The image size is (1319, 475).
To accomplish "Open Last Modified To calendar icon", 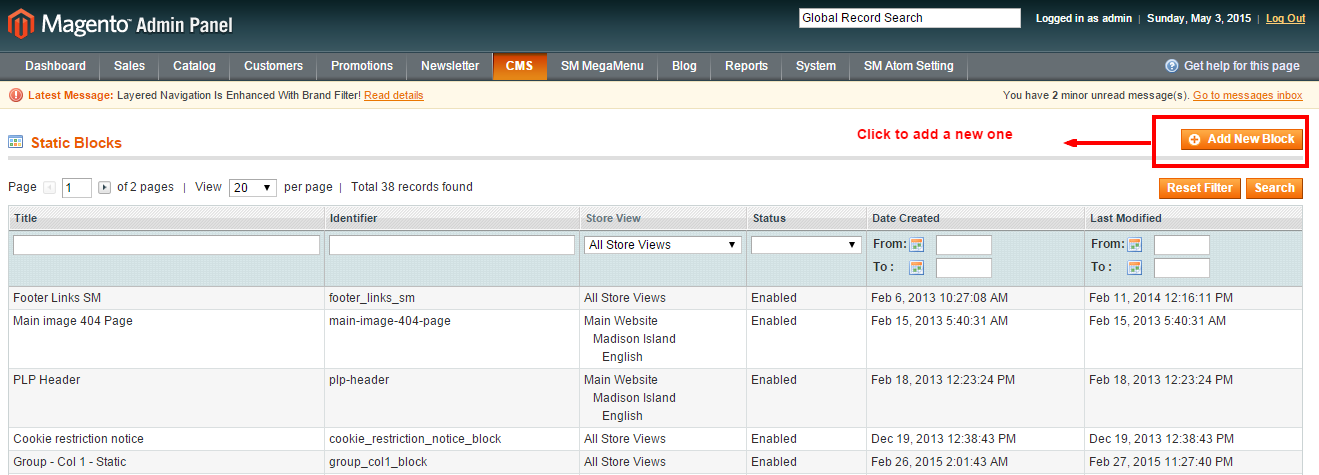I will pos(1134,267).
